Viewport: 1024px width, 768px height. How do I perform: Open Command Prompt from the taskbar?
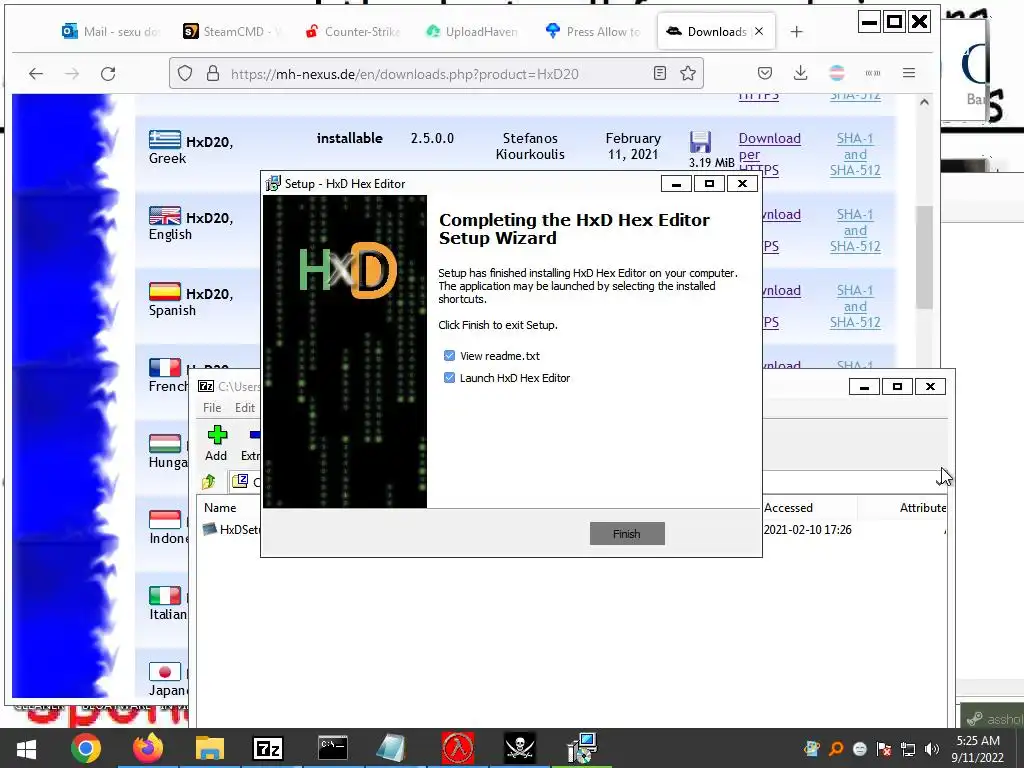tap(332, 748)
